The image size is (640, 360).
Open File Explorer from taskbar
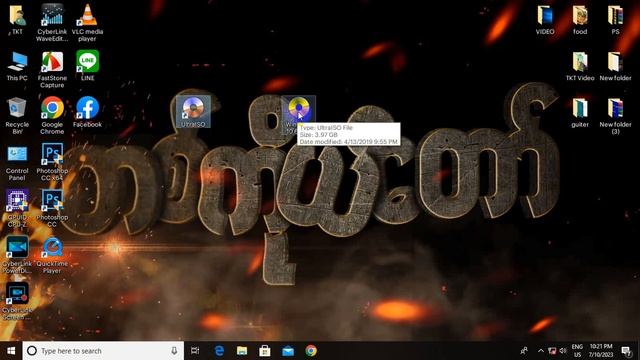[242, 351]
